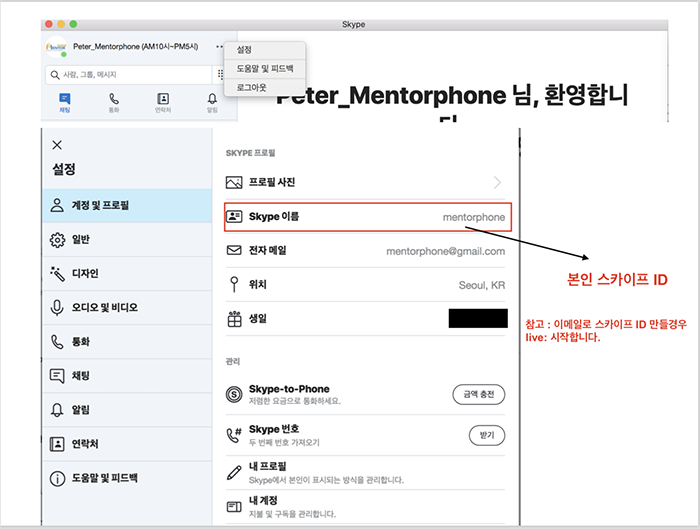Click the contact card icon beside 연락처 in settings
Image resolution: width=700 pixels, height=529 pixels.
(57, 444)
